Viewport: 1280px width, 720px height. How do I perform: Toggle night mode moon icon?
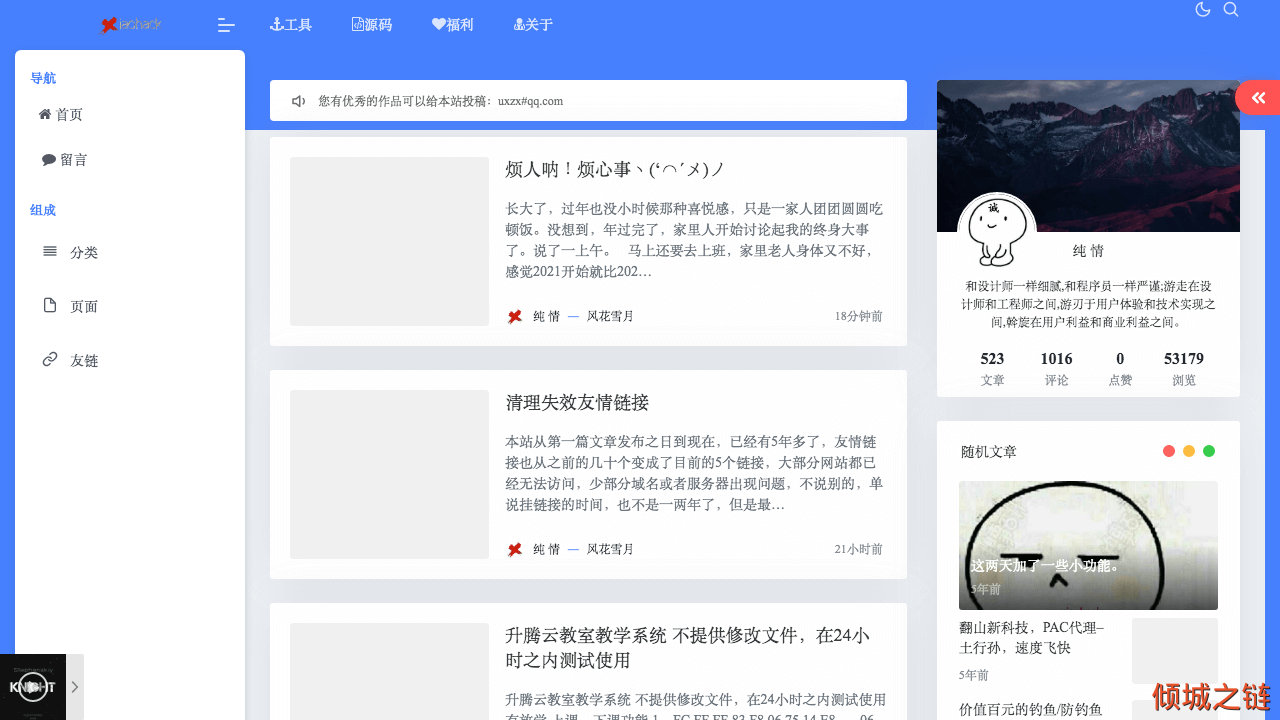[1203, 10]
